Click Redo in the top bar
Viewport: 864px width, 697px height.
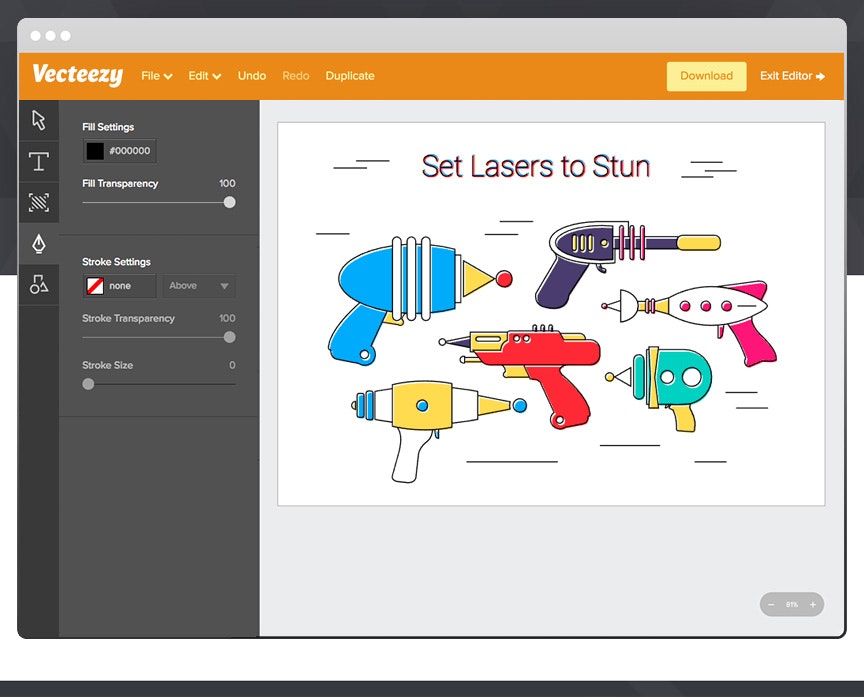pyautogui.click(x=296, y=76)
